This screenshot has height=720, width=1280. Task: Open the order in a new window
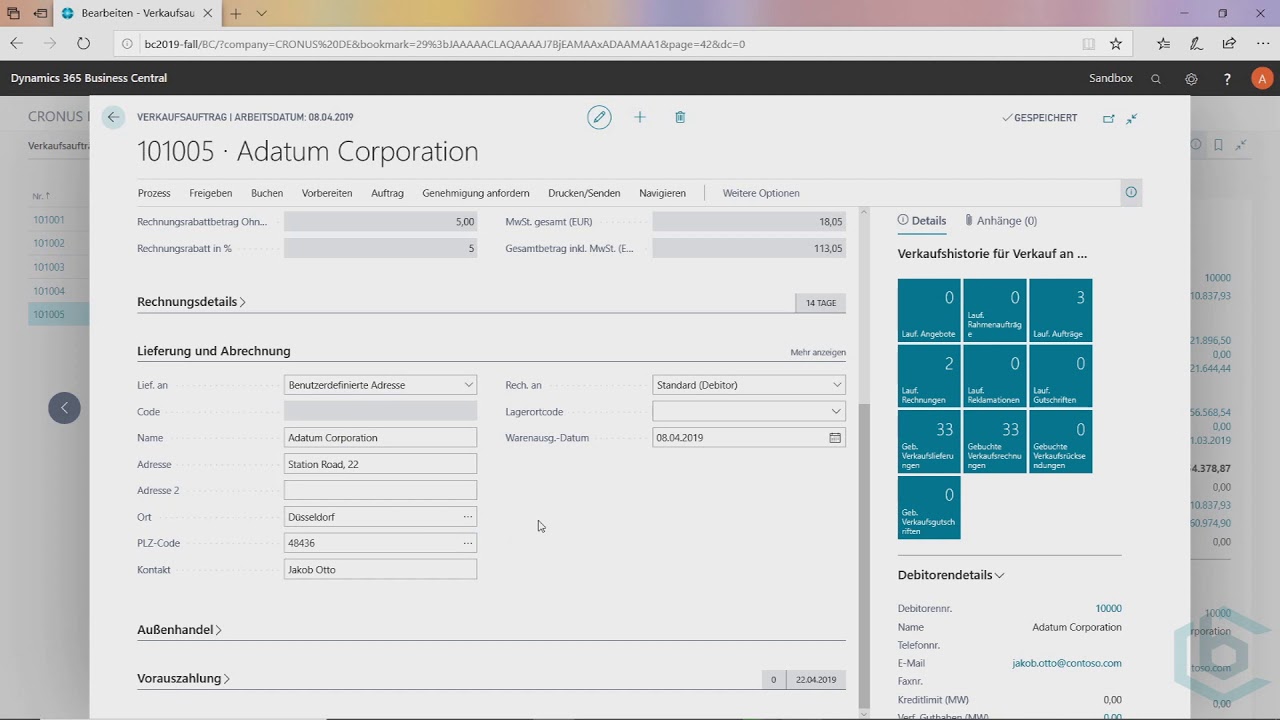pos(1108,118)
